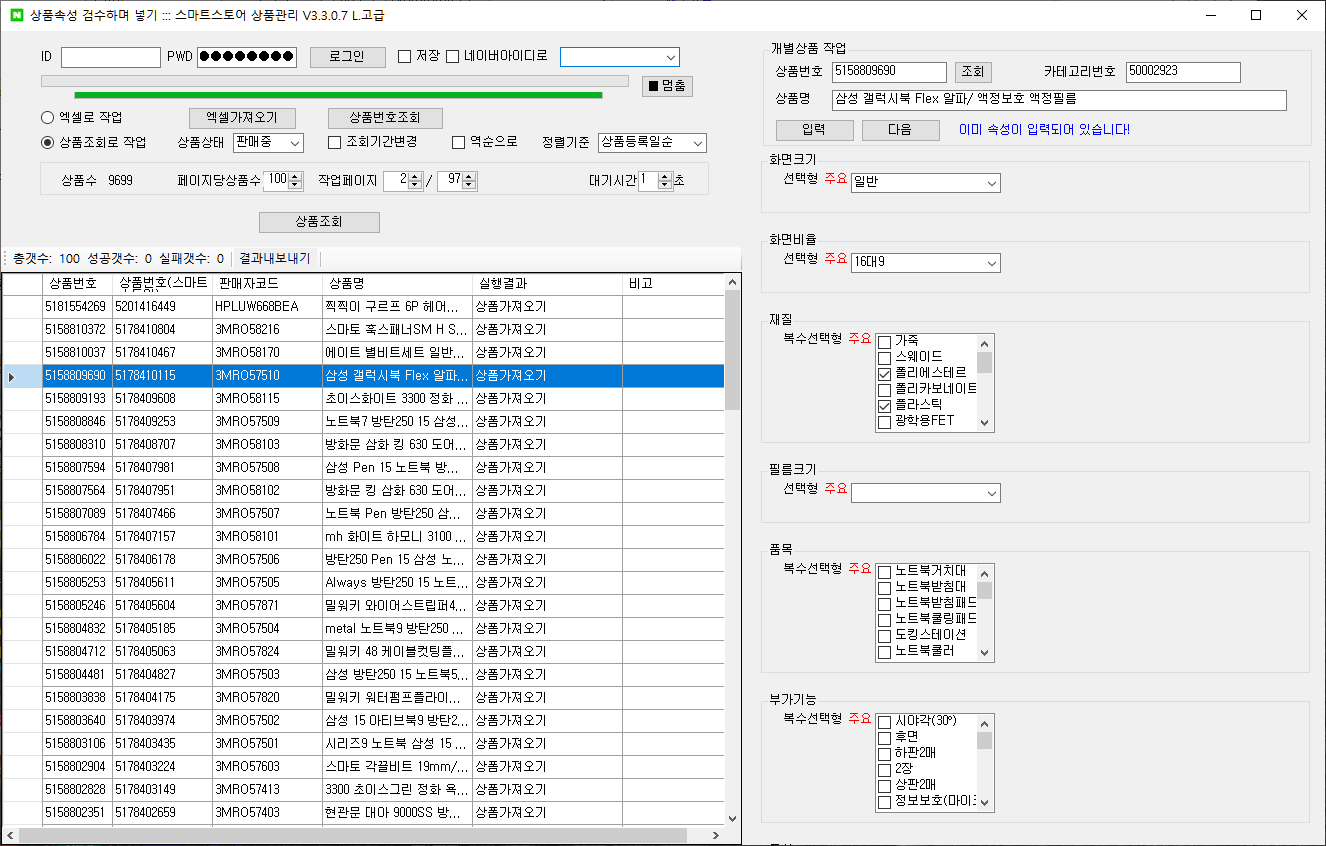Enable the 역순으로 checkbox
Screen dimensions: 1326x846
pyautogui.click(x=459, y=142)
